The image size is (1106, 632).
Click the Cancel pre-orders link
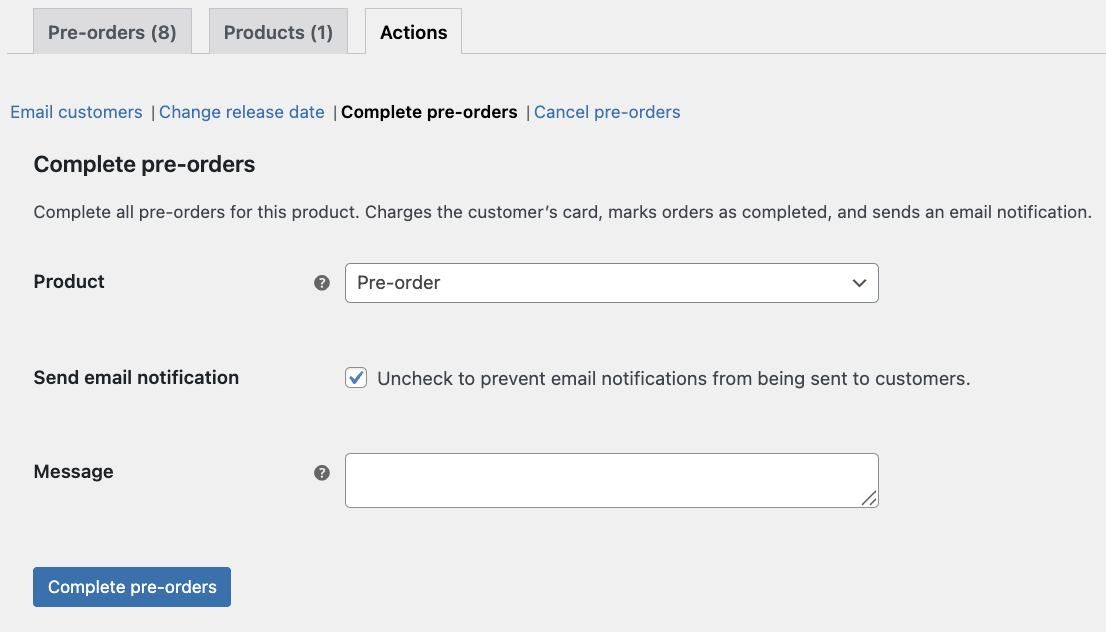(607, 112)
